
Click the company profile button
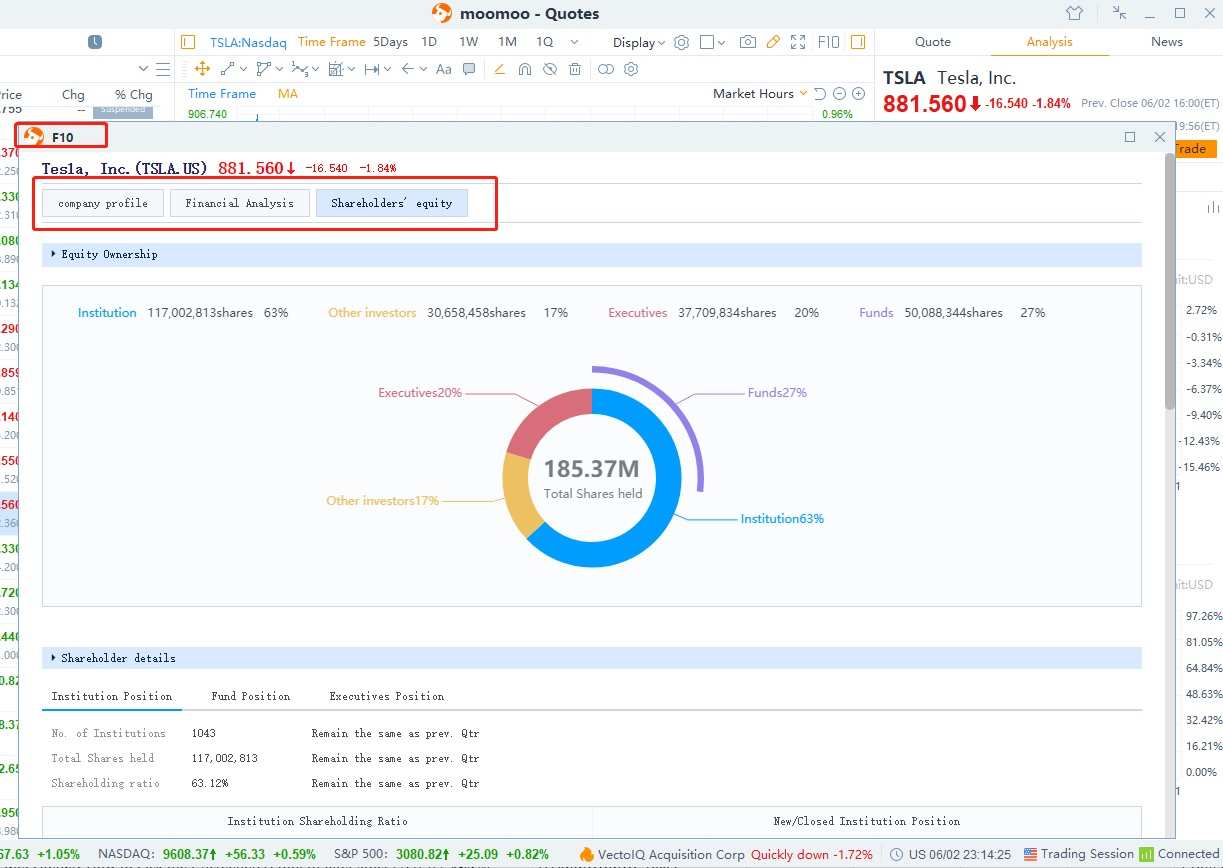click(103, 203)
